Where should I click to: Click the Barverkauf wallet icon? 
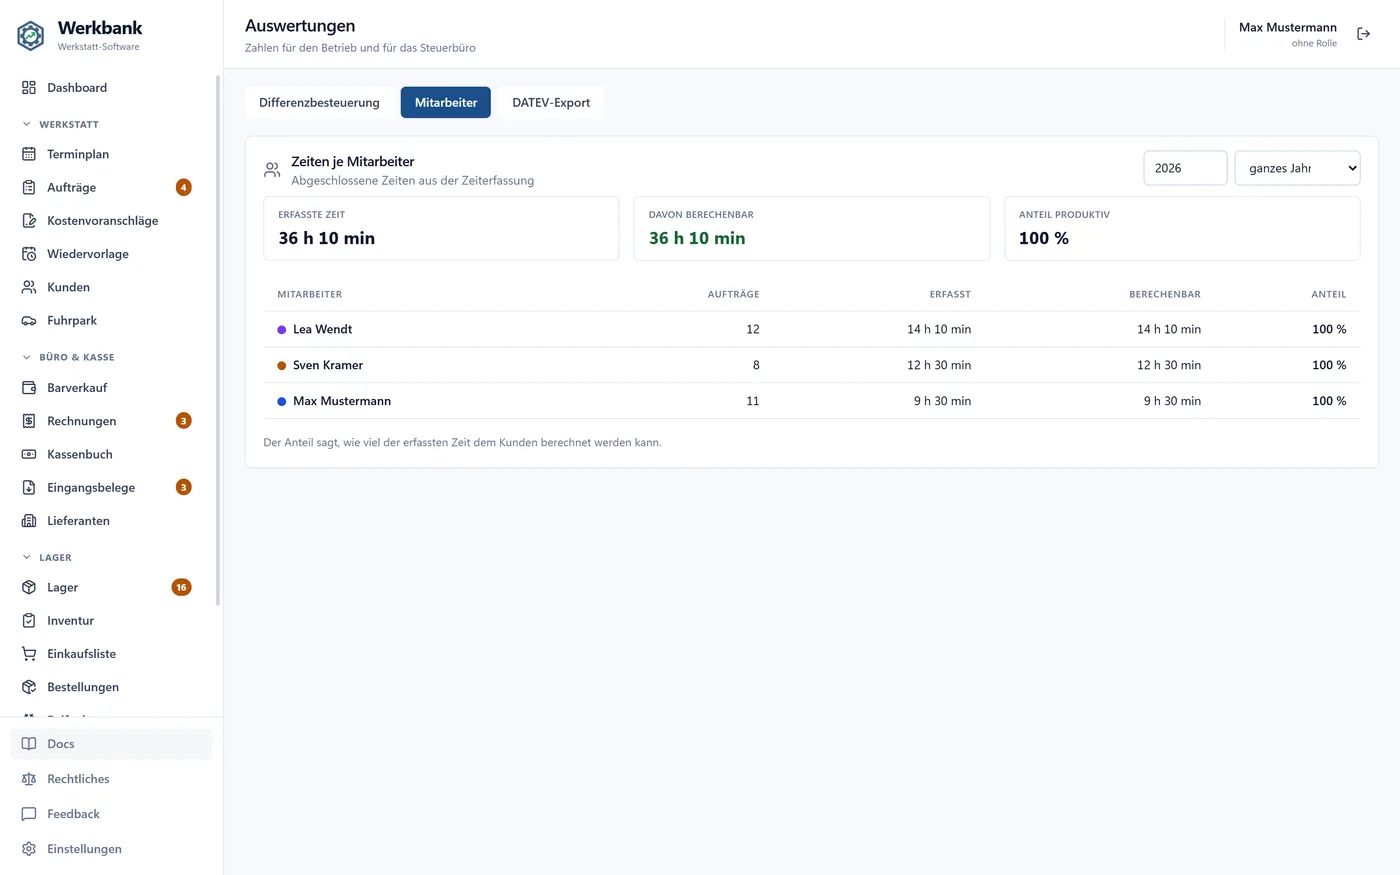[29, 388]
